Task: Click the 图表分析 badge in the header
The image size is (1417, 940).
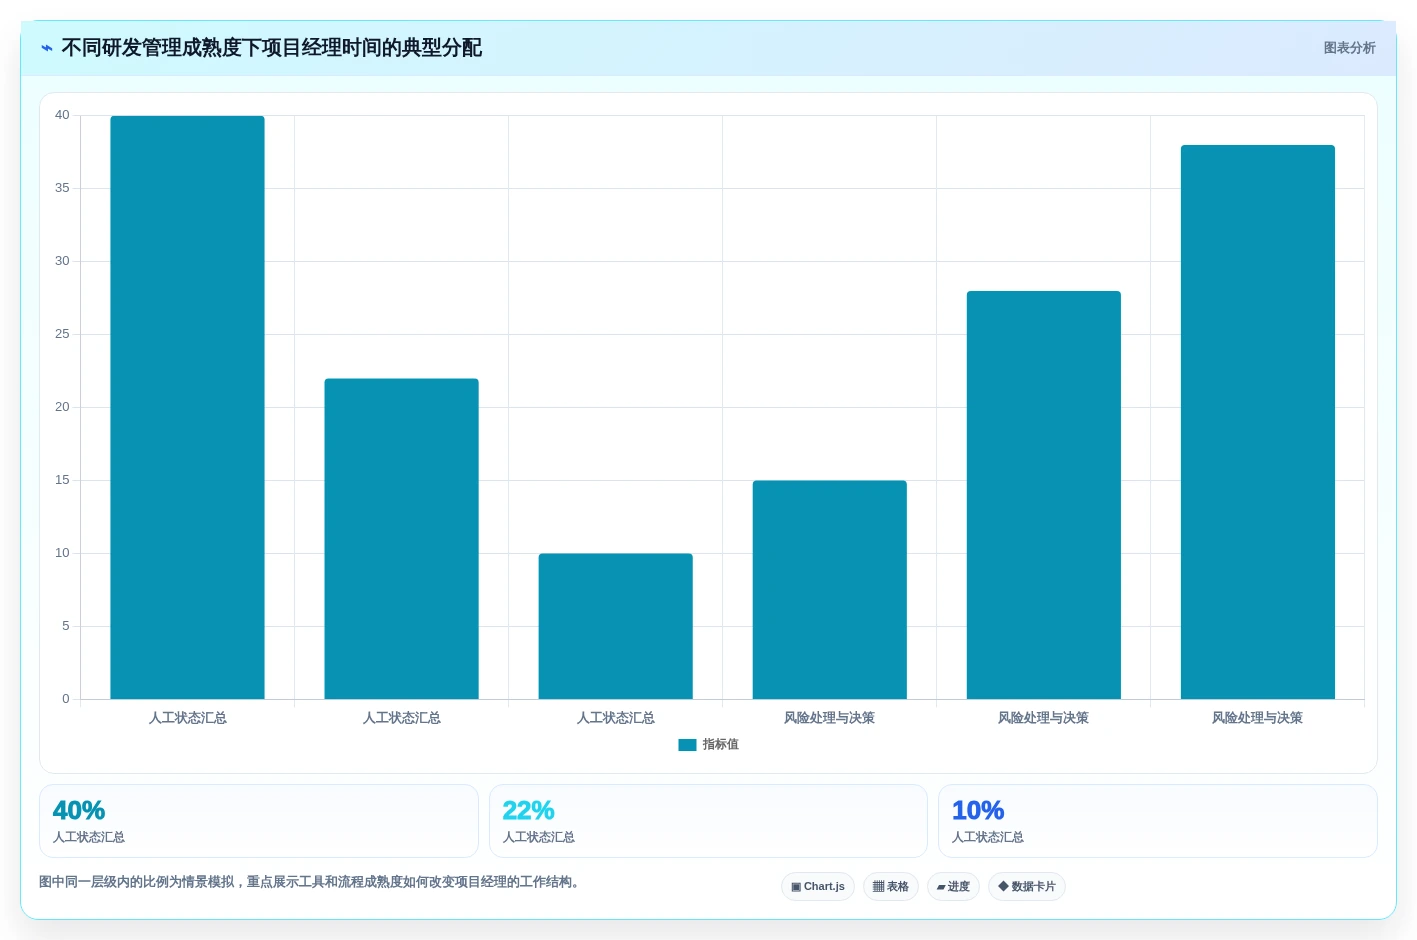Action: tap(1349, 48)
